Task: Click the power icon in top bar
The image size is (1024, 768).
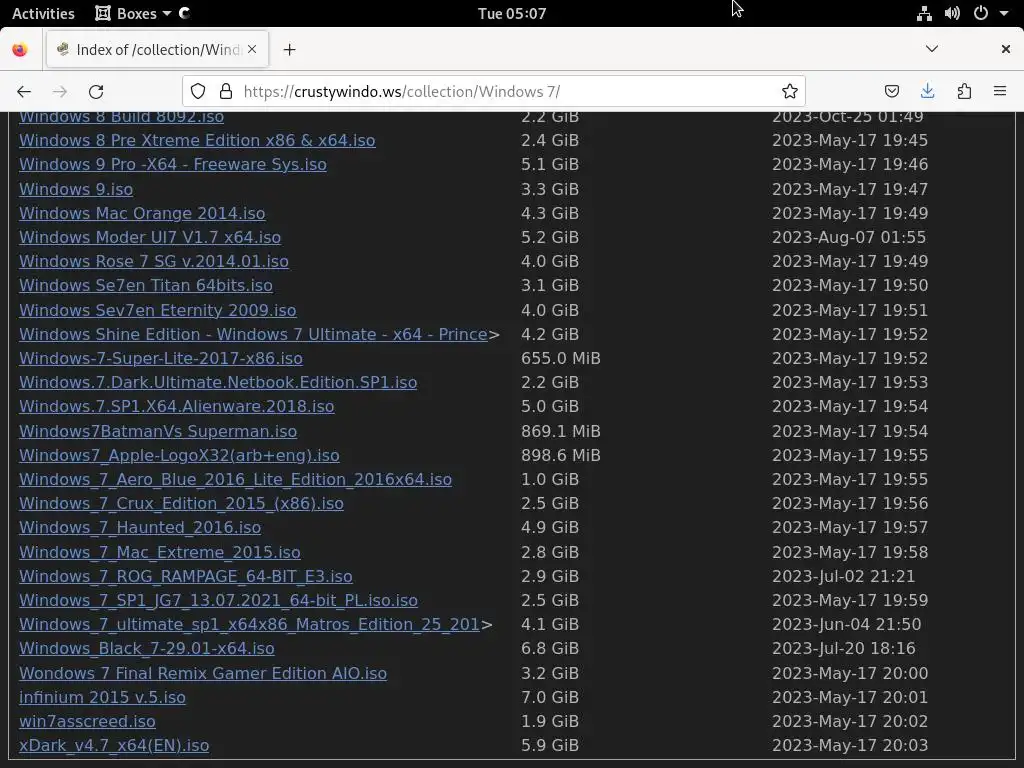Action: (x=981, y=13)
